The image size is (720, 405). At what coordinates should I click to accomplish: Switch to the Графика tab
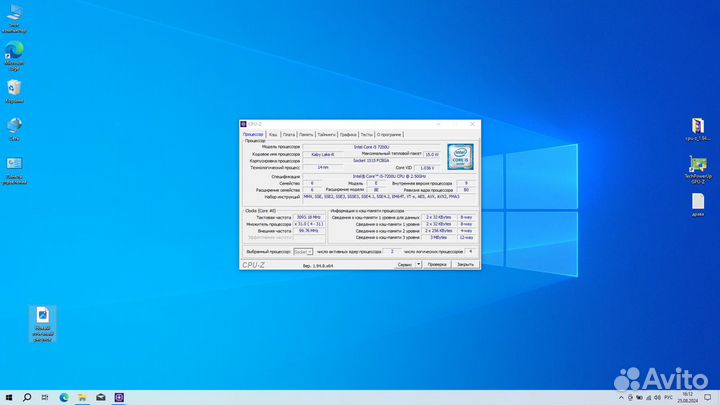[348, 135]
